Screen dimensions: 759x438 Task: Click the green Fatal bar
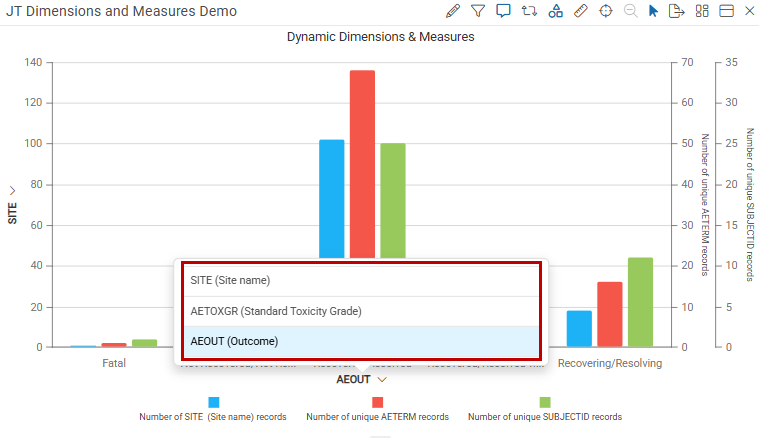click(145, 343)
